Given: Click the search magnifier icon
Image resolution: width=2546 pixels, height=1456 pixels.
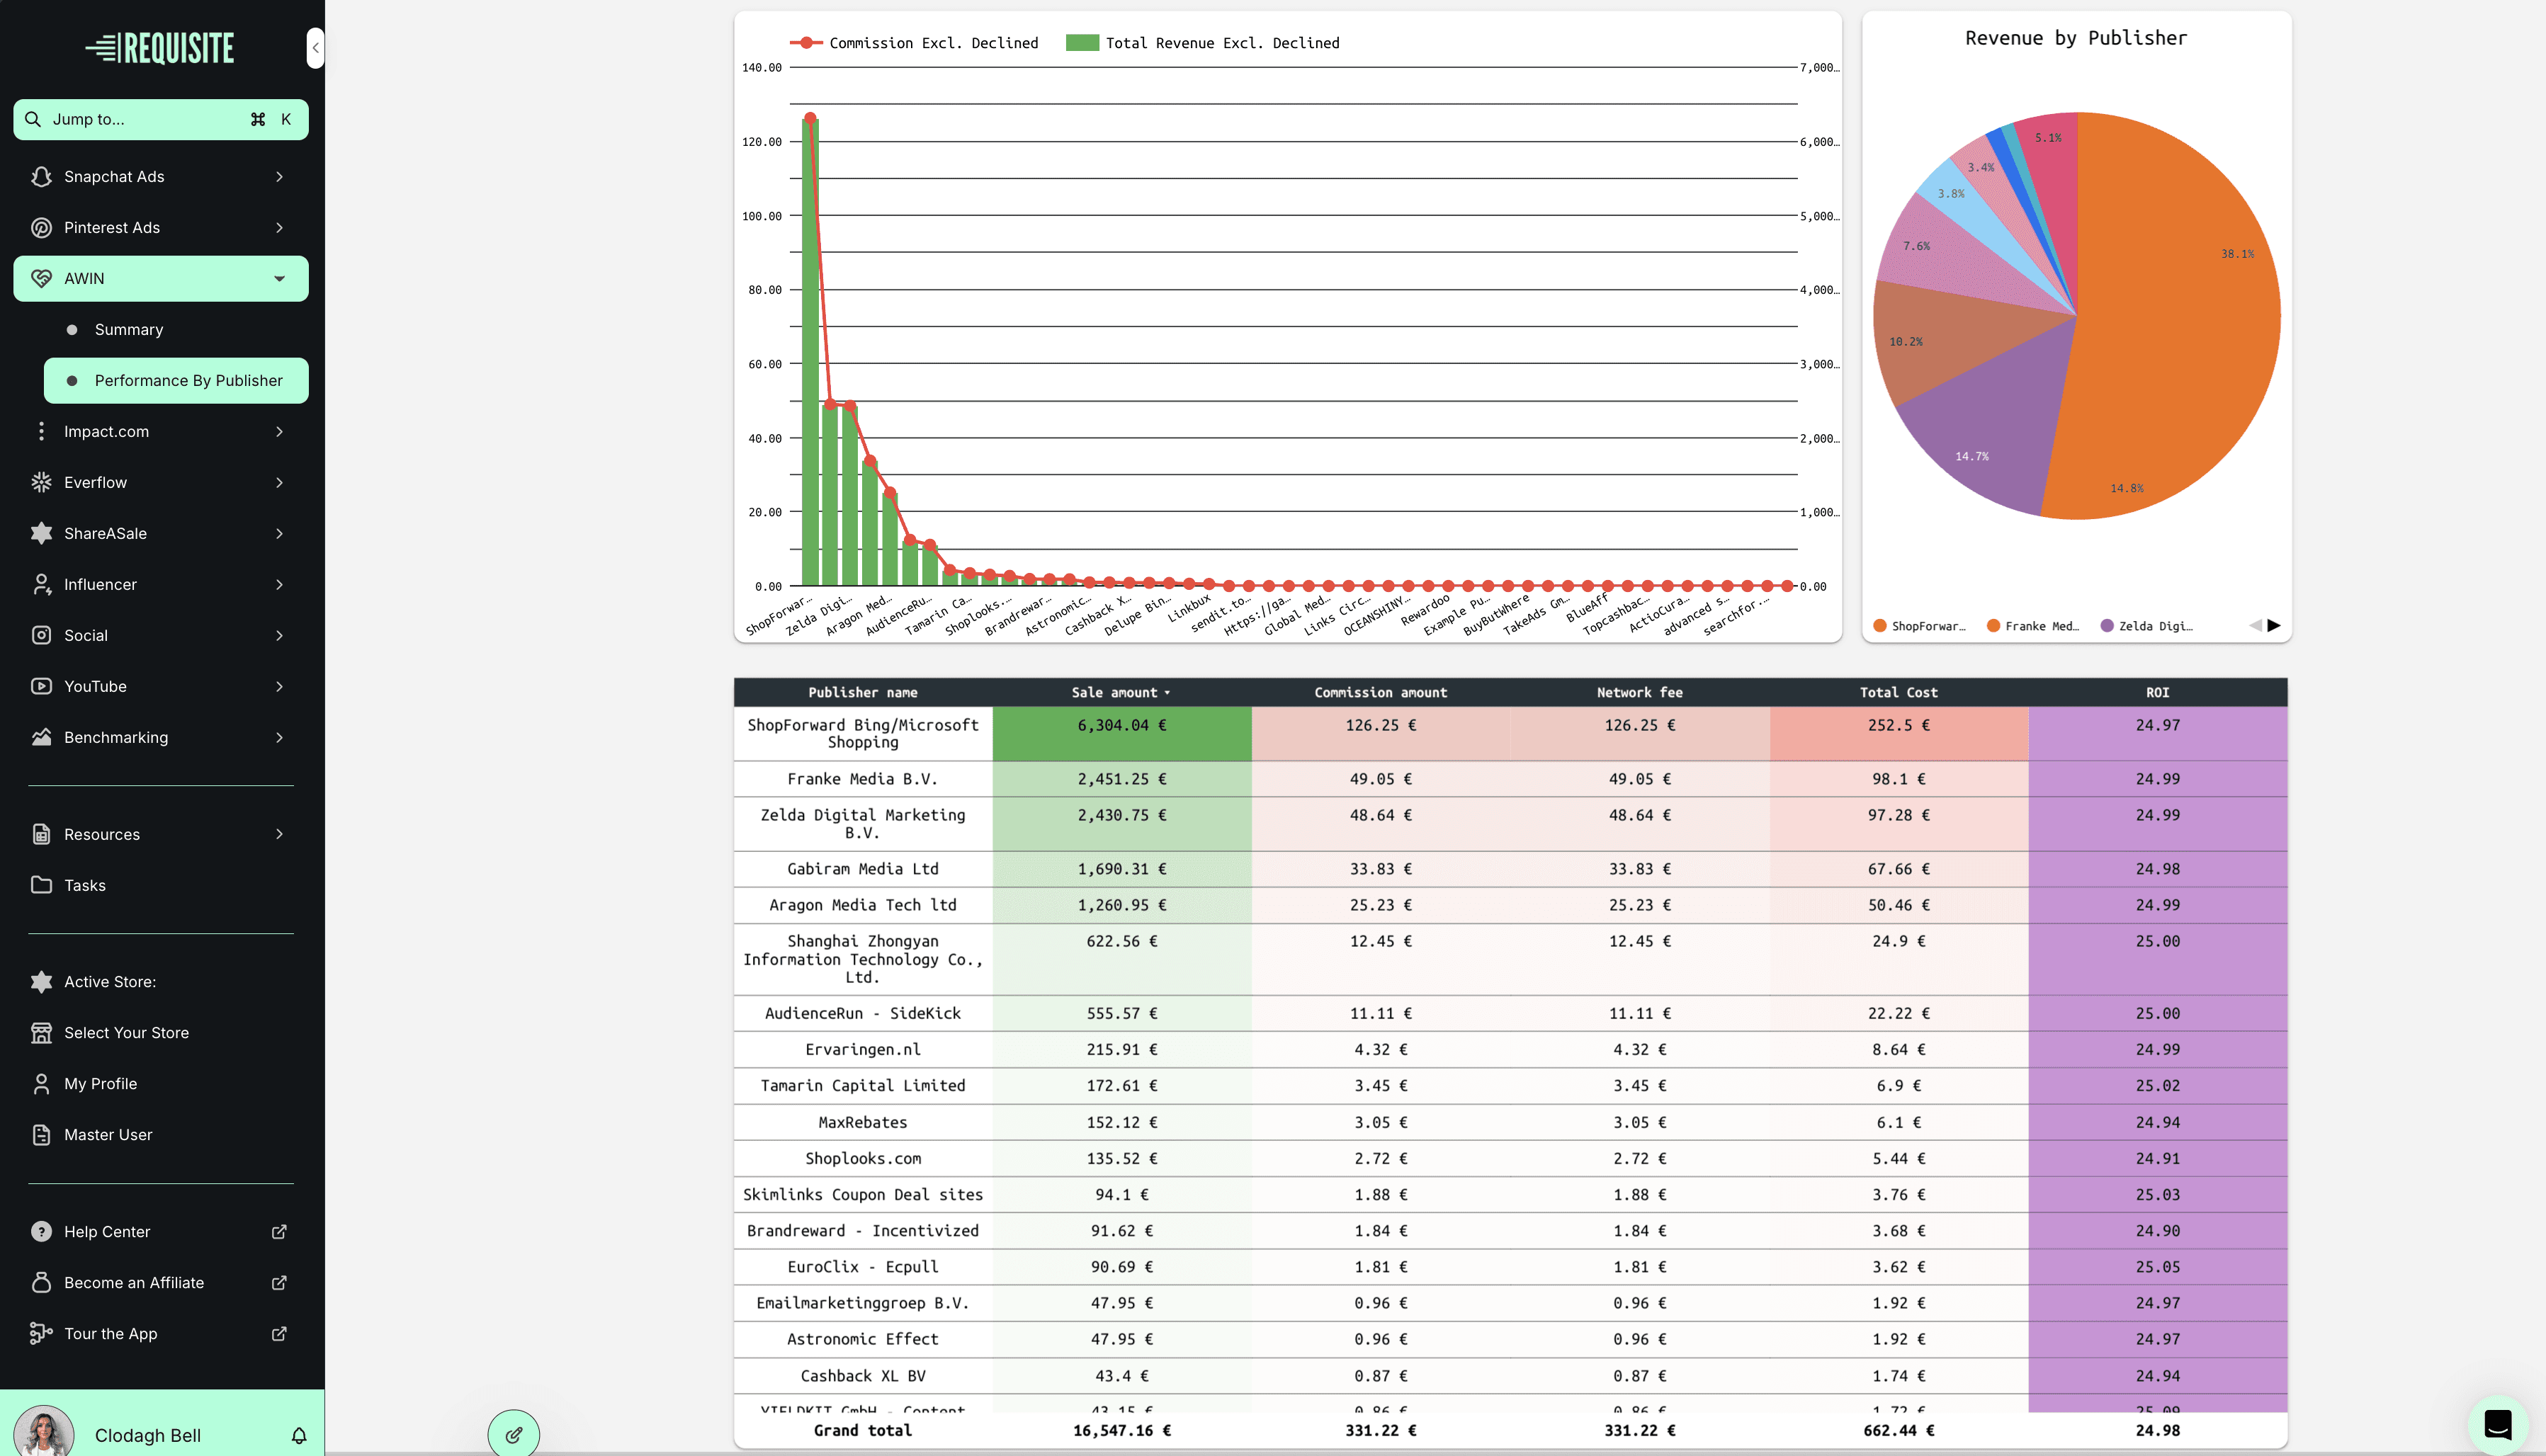Looking at the screenshot, I should coord(33,119).
